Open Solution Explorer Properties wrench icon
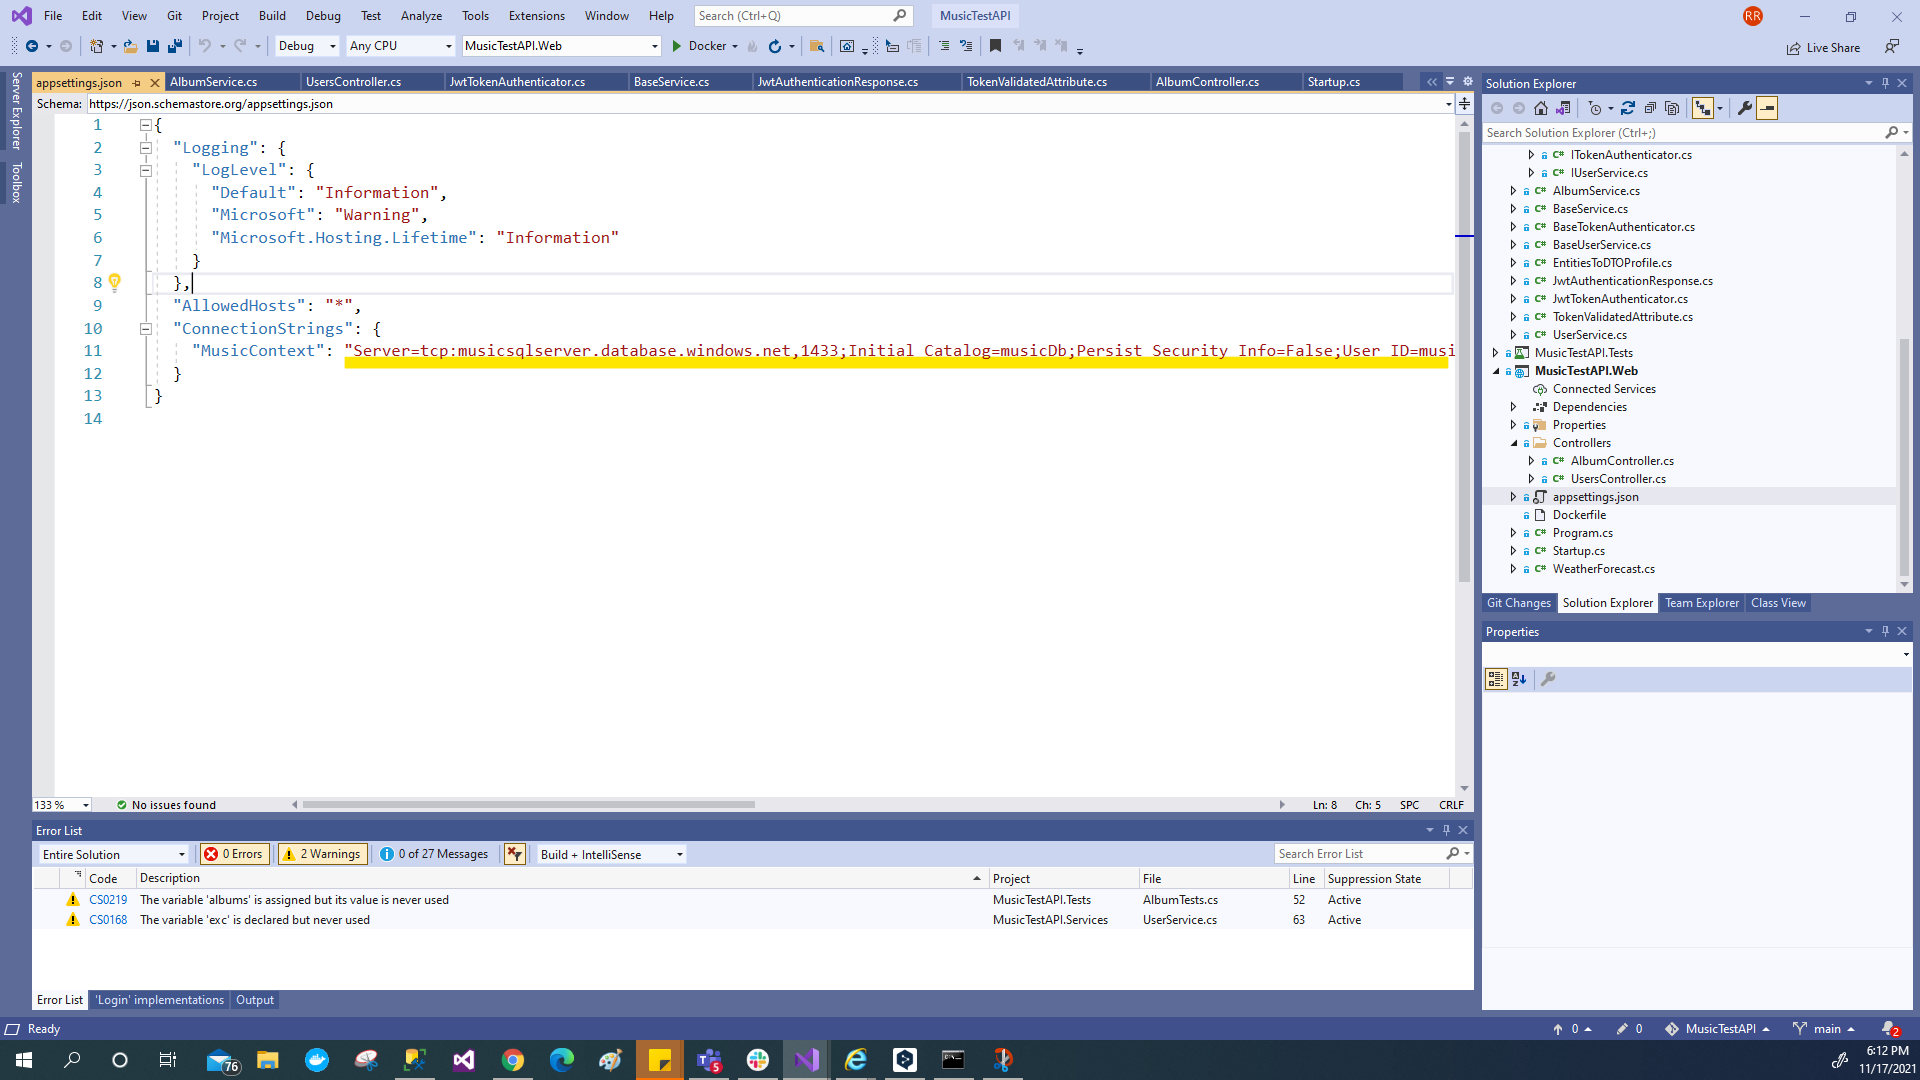 1745,108
